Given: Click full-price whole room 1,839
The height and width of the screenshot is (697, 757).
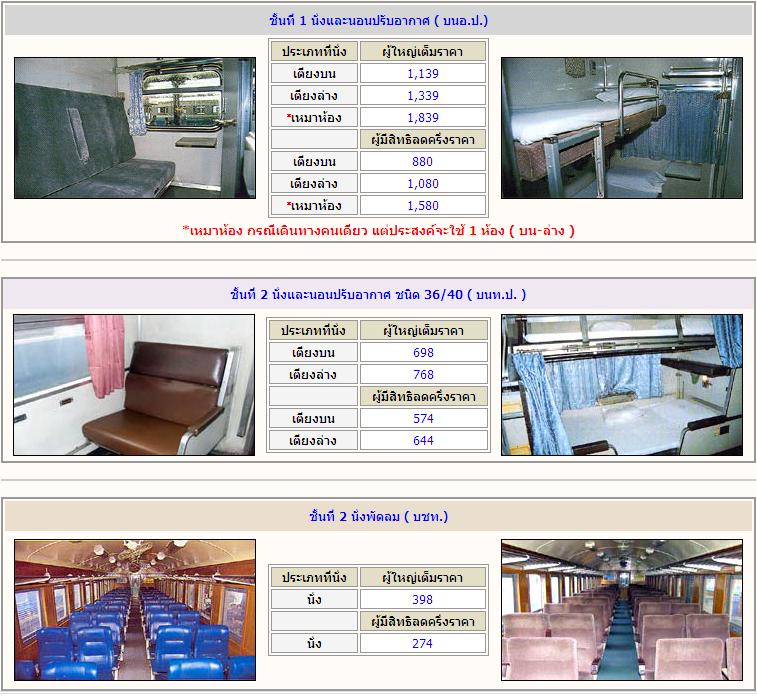Looking at the screenshot, I should 423,117.
